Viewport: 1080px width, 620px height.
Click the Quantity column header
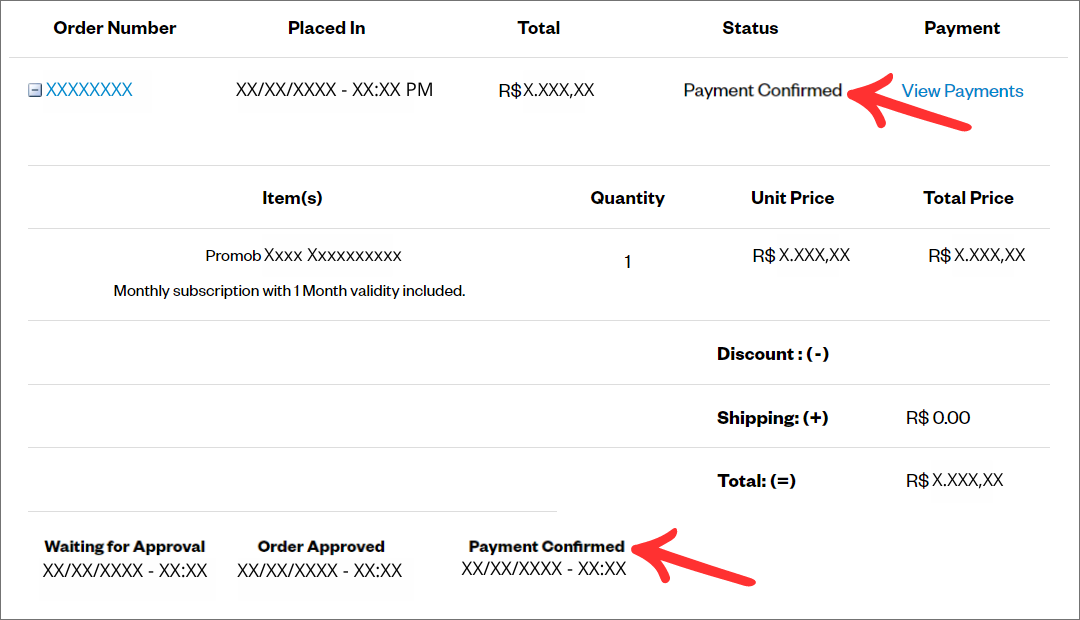click(x=627, y=198)
